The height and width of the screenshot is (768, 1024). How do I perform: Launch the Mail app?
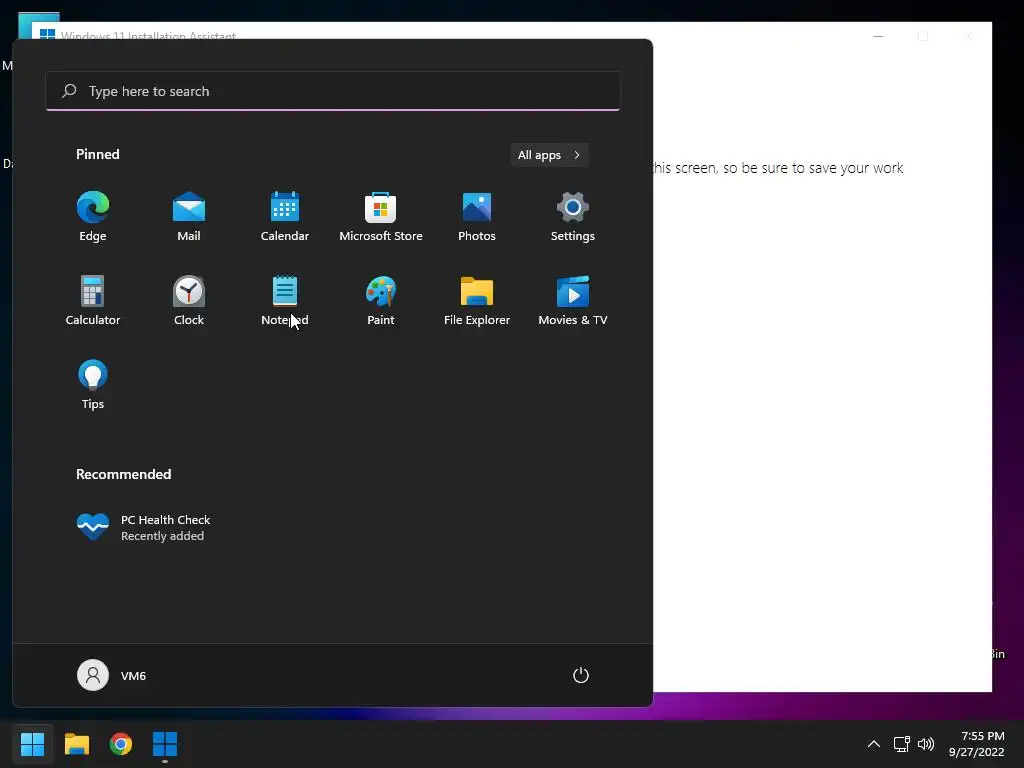[x=189, y=217]
